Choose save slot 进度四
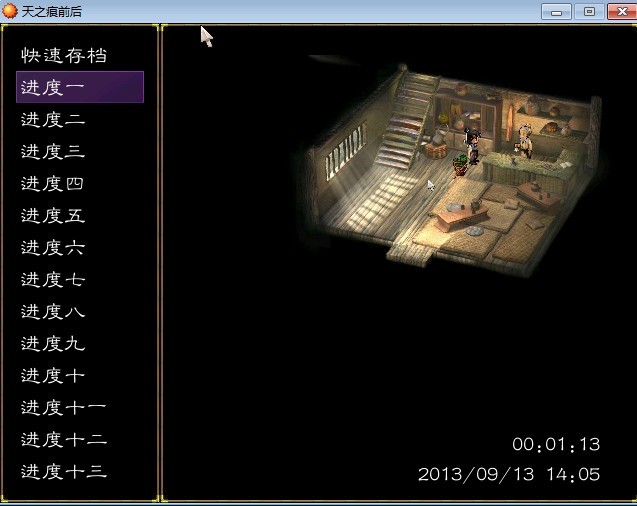The width and height of the screenshot is (637, 506). pyautogui.click(x=52, y=184)
